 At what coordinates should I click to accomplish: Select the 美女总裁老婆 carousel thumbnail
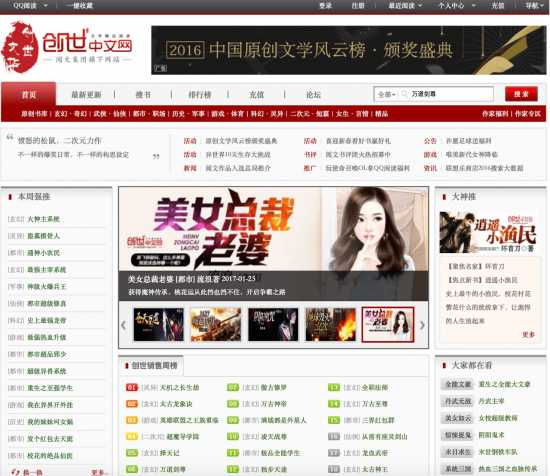pos(388,324)
